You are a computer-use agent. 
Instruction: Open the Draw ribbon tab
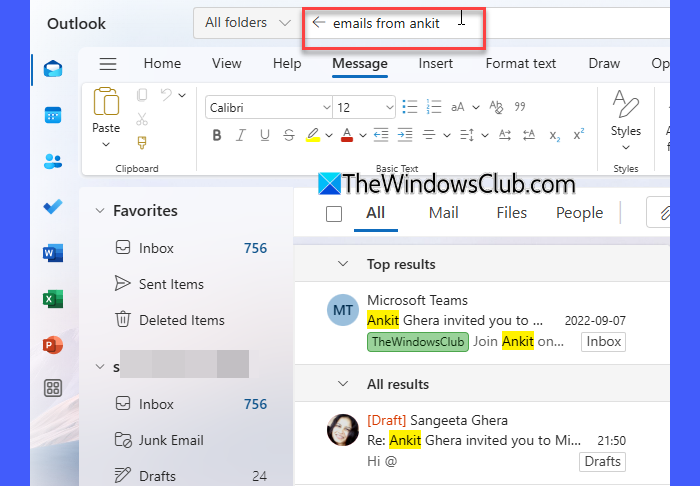point(604,64)
